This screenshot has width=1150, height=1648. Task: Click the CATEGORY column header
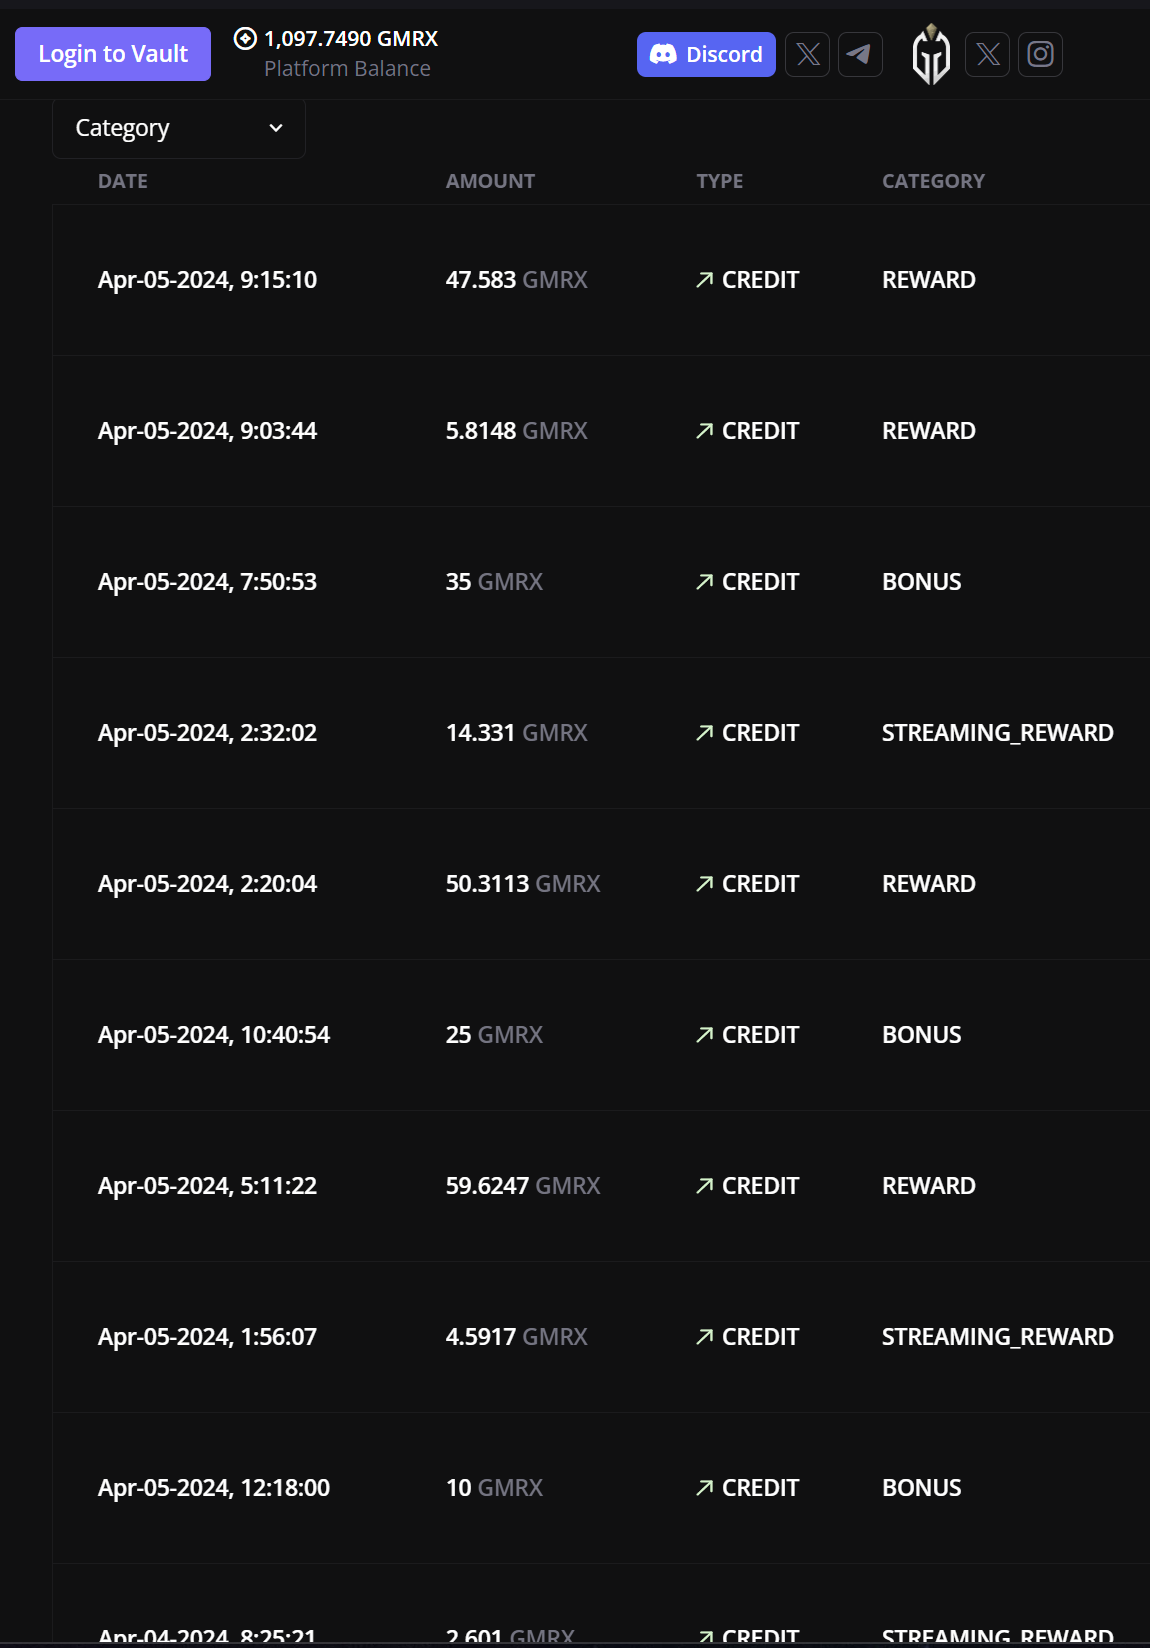coord(933,181)
